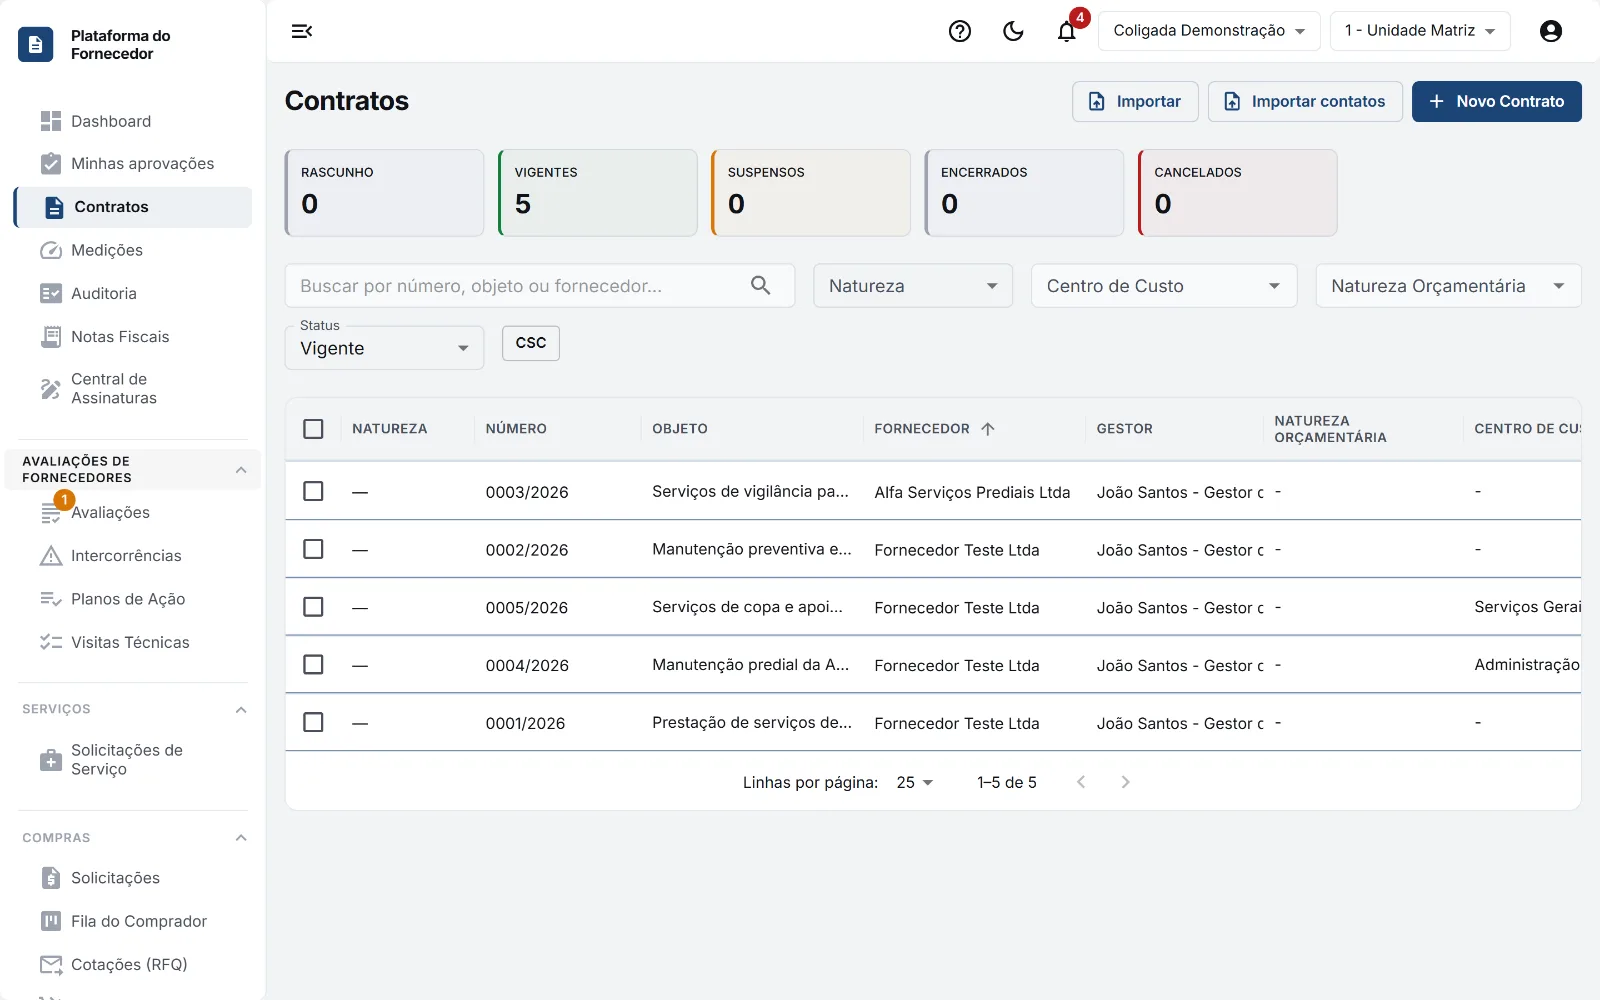Select checkbox for contract 0004/2026
The width and height of the screenshot is (1600, 1000).
click(313, 665)
